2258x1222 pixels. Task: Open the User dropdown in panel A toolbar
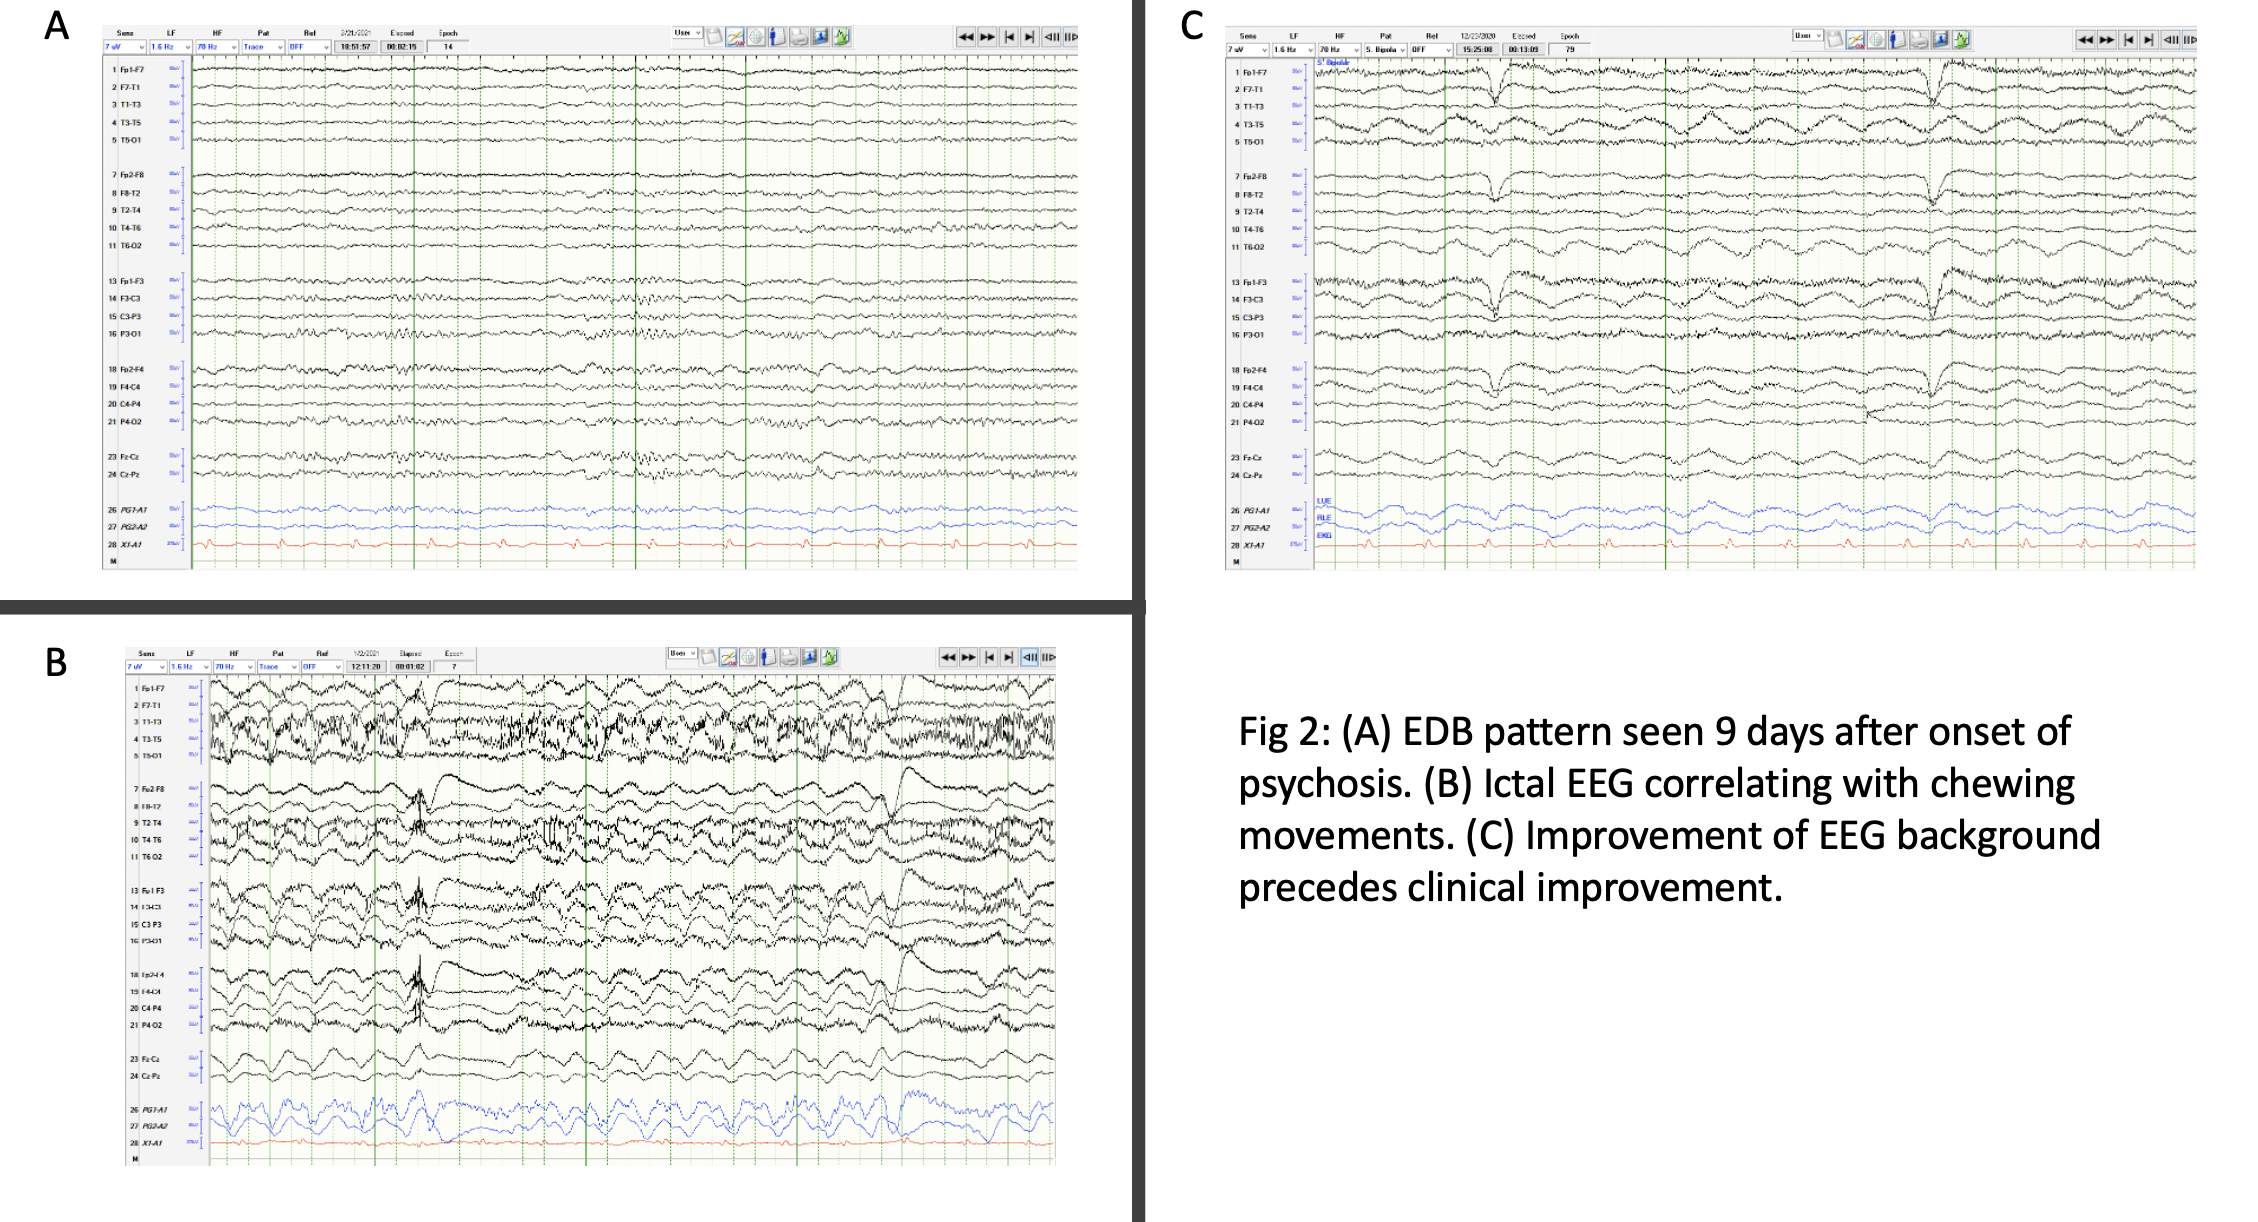coord(687,33)
